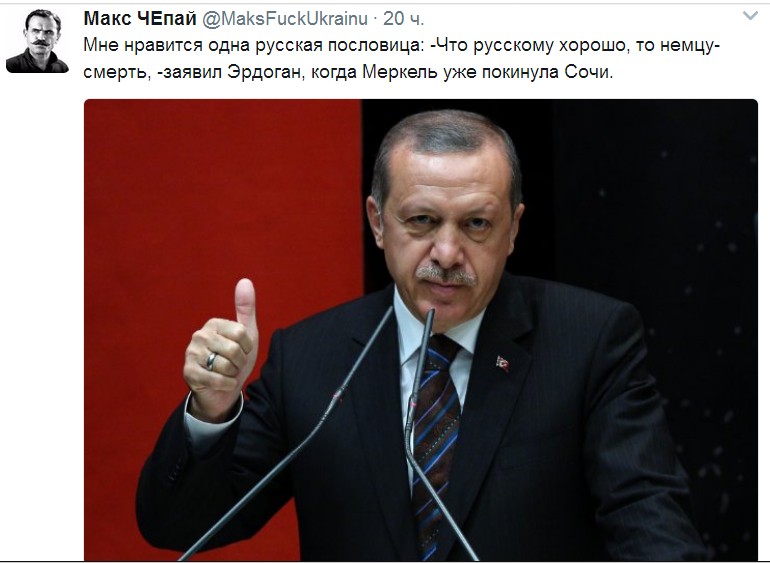Viewport: 770px width, 563px height.
Task: Click the first line of the tweet text
Action: click(402, 45)
